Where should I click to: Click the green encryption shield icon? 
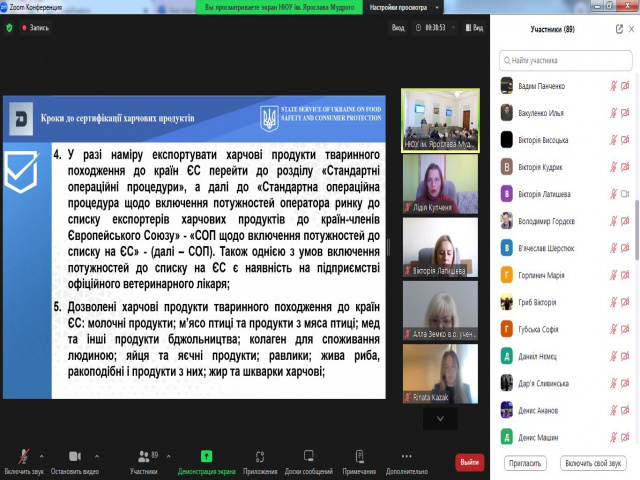point(10,27)
